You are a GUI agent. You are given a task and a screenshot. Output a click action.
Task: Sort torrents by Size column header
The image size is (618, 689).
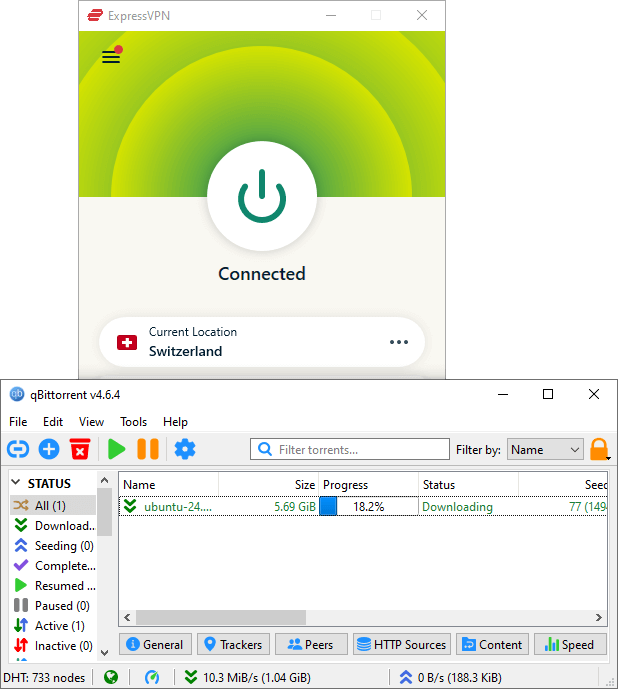[x=269, y=485]
